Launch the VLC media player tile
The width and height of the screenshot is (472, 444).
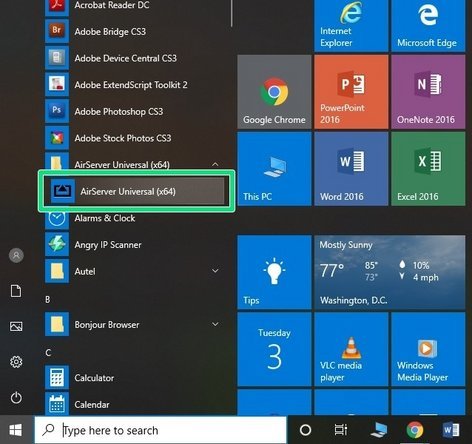[x=351, y=349]
